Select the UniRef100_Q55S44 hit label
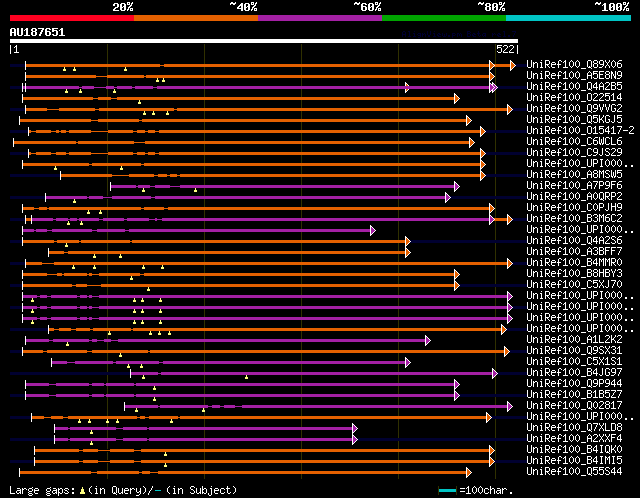This screenshot has height=498, width=640. click(x=574, y=472)
